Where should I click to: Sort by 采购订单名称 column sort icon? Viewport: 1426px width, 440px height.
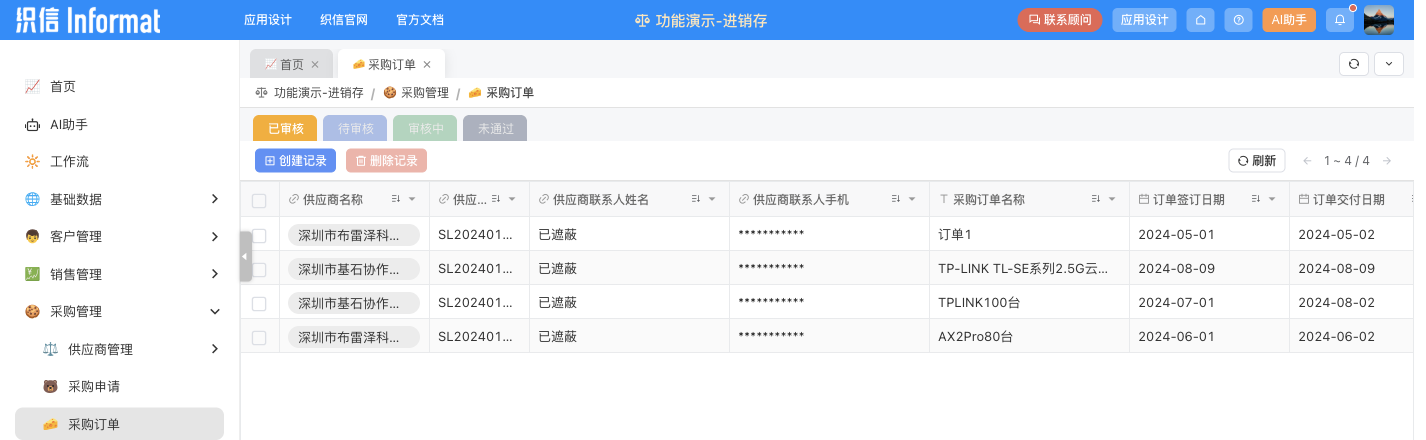(1096, 199)
